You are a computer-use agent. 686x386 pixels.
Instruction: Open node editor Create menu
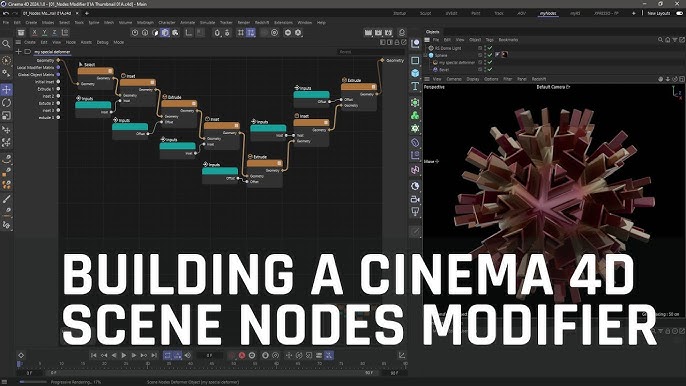[x=30, y=42]
